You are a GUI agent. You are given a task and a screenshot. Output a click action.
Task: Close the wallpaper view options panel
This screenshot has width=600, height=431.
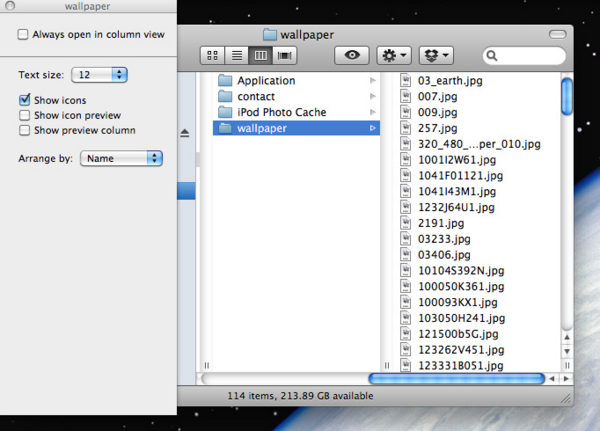(x=10, y=5)
